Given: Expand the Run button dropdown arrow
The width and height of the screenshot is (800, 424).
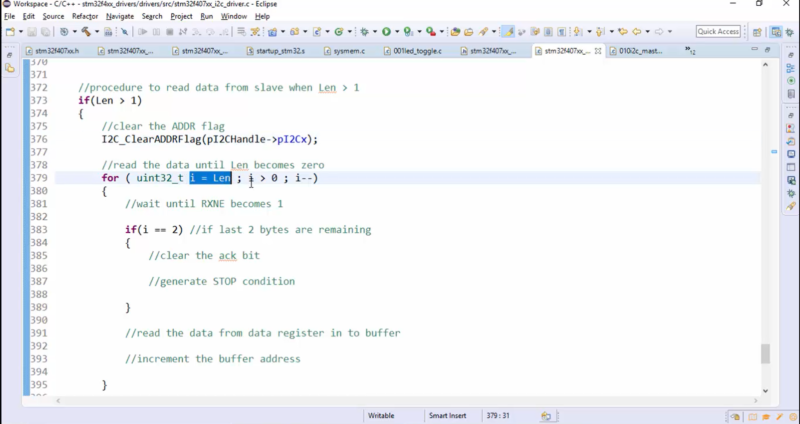Looking at the screenshot, I should [397, 32].
